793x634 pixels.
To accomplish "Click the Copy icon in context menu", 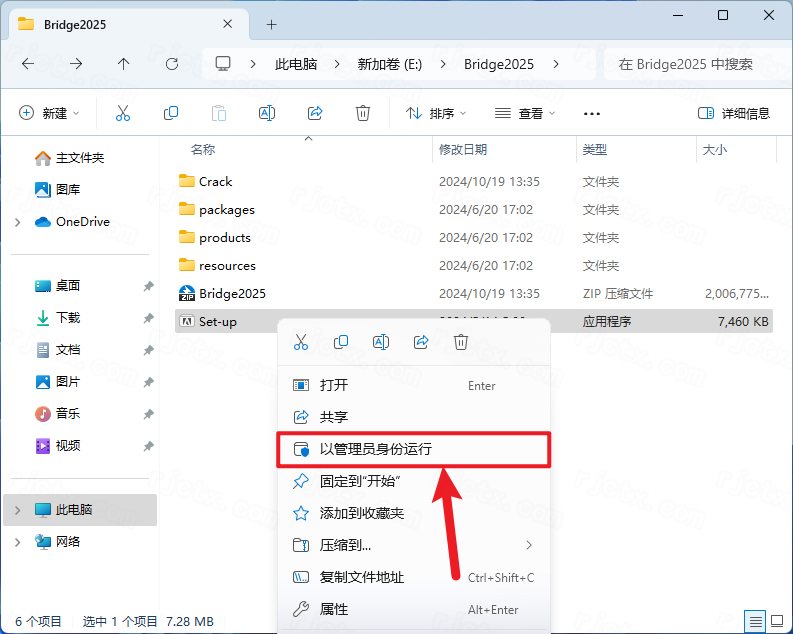I will point(341,342).
